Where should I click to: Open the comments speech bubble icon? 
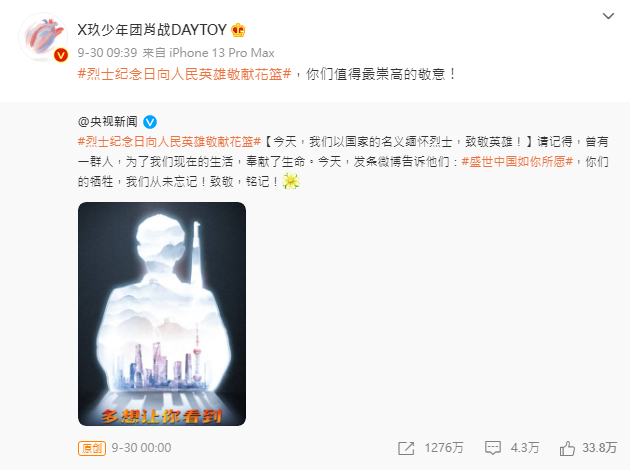point(493,448)
